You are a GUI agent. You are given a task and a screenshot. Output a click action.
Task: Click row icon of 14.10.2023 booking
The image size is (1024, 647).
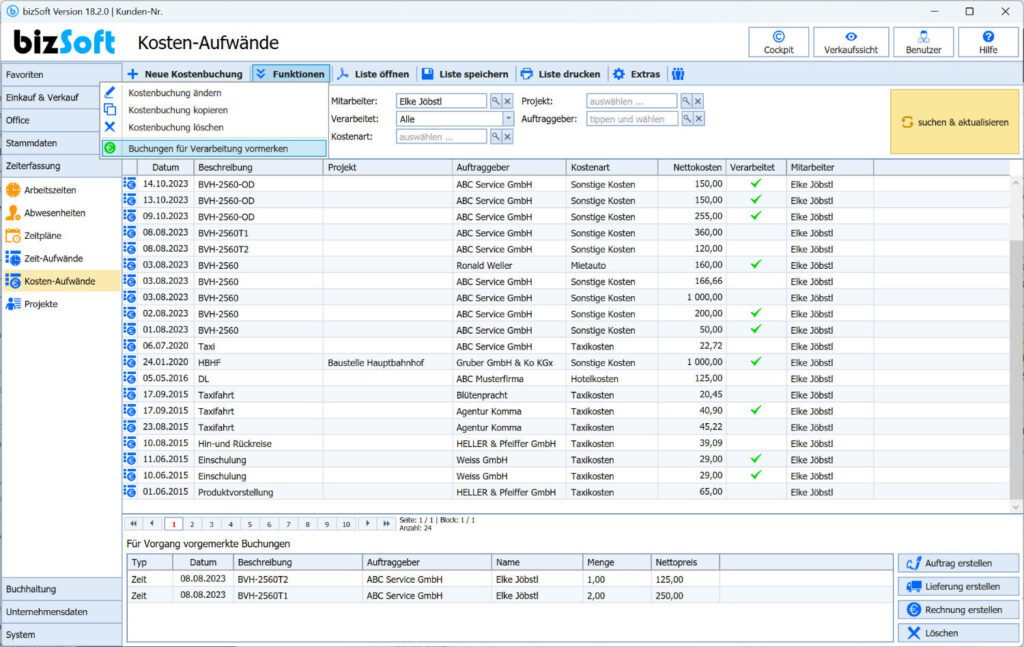130,184
